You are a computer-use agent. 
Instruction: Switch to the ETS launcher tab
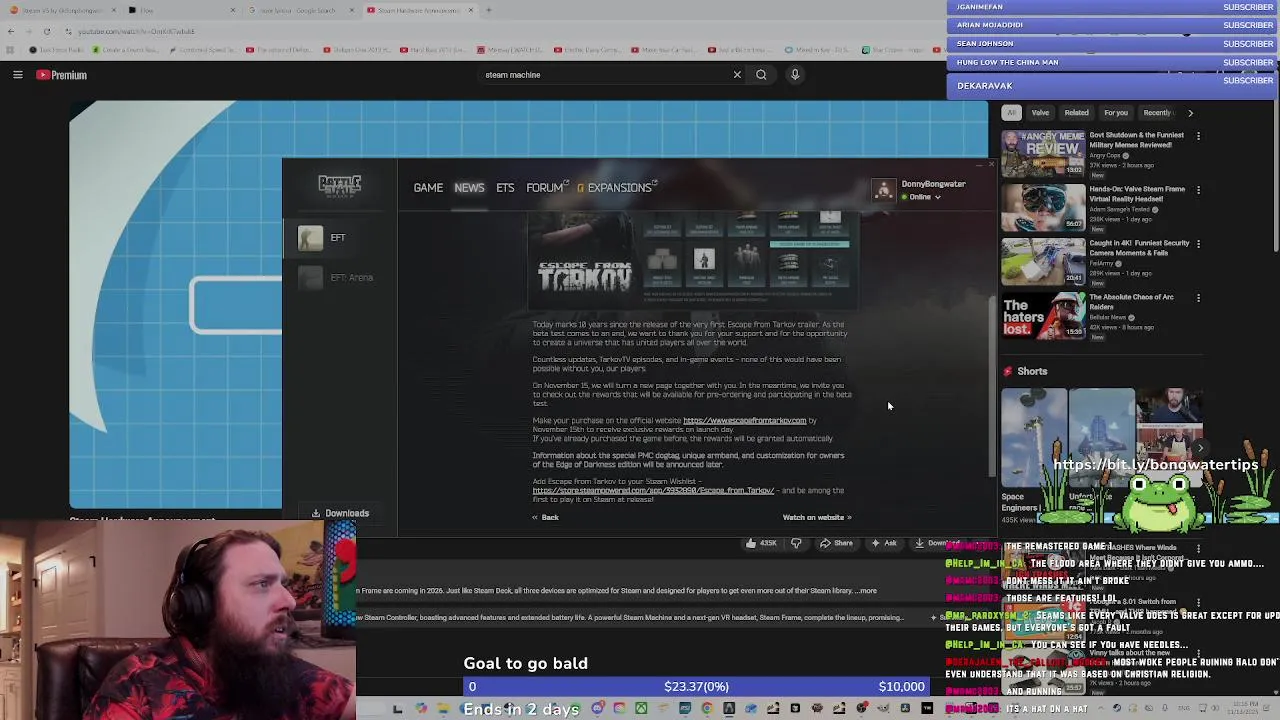coord(505,188)
